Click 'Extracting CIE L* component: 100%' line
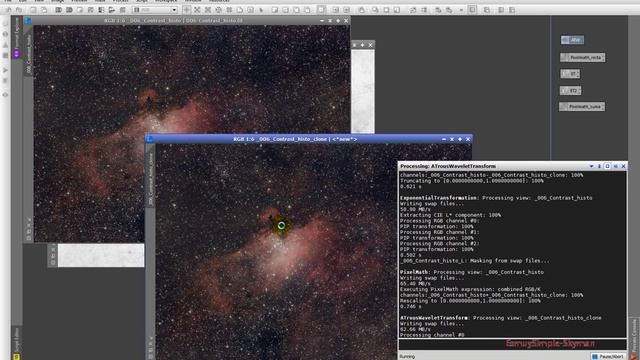 (450, 215)
